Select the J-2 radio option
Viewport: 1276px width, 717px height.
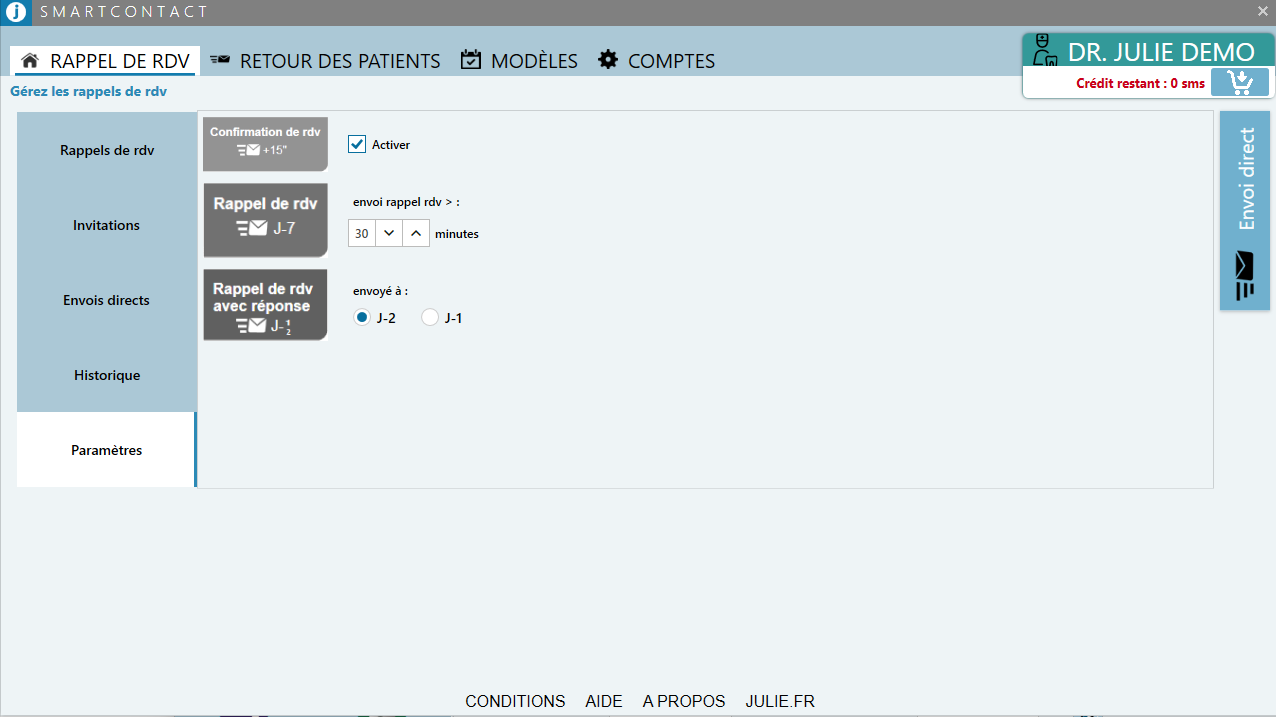pos(362,317)
